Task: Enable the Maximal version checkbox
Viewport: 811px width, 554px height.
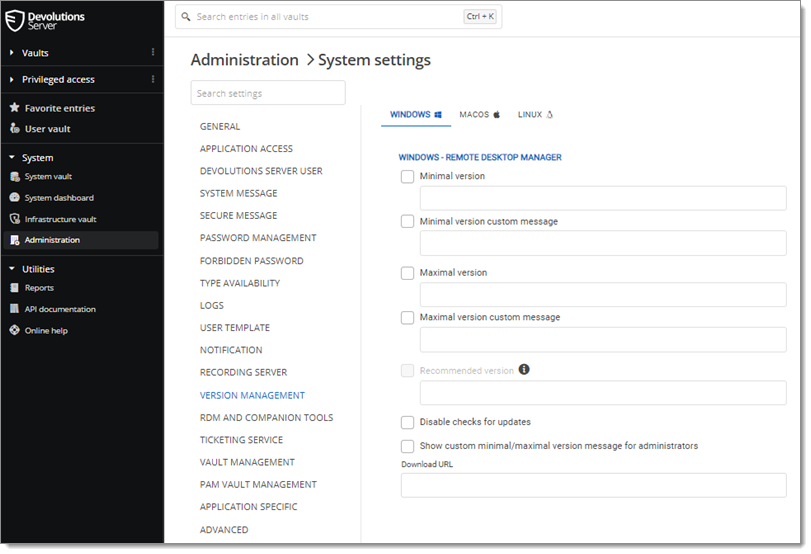Action: (408, 273)
